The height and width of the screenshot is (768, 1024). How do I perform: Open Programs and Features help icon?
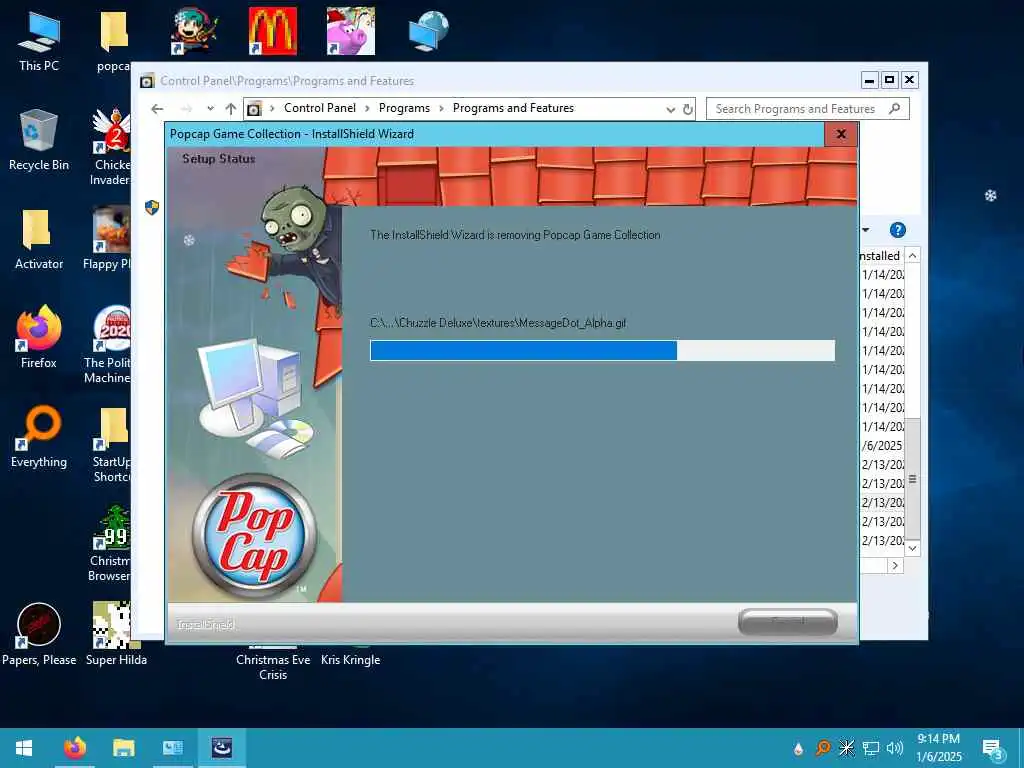(x=898, y=230)
